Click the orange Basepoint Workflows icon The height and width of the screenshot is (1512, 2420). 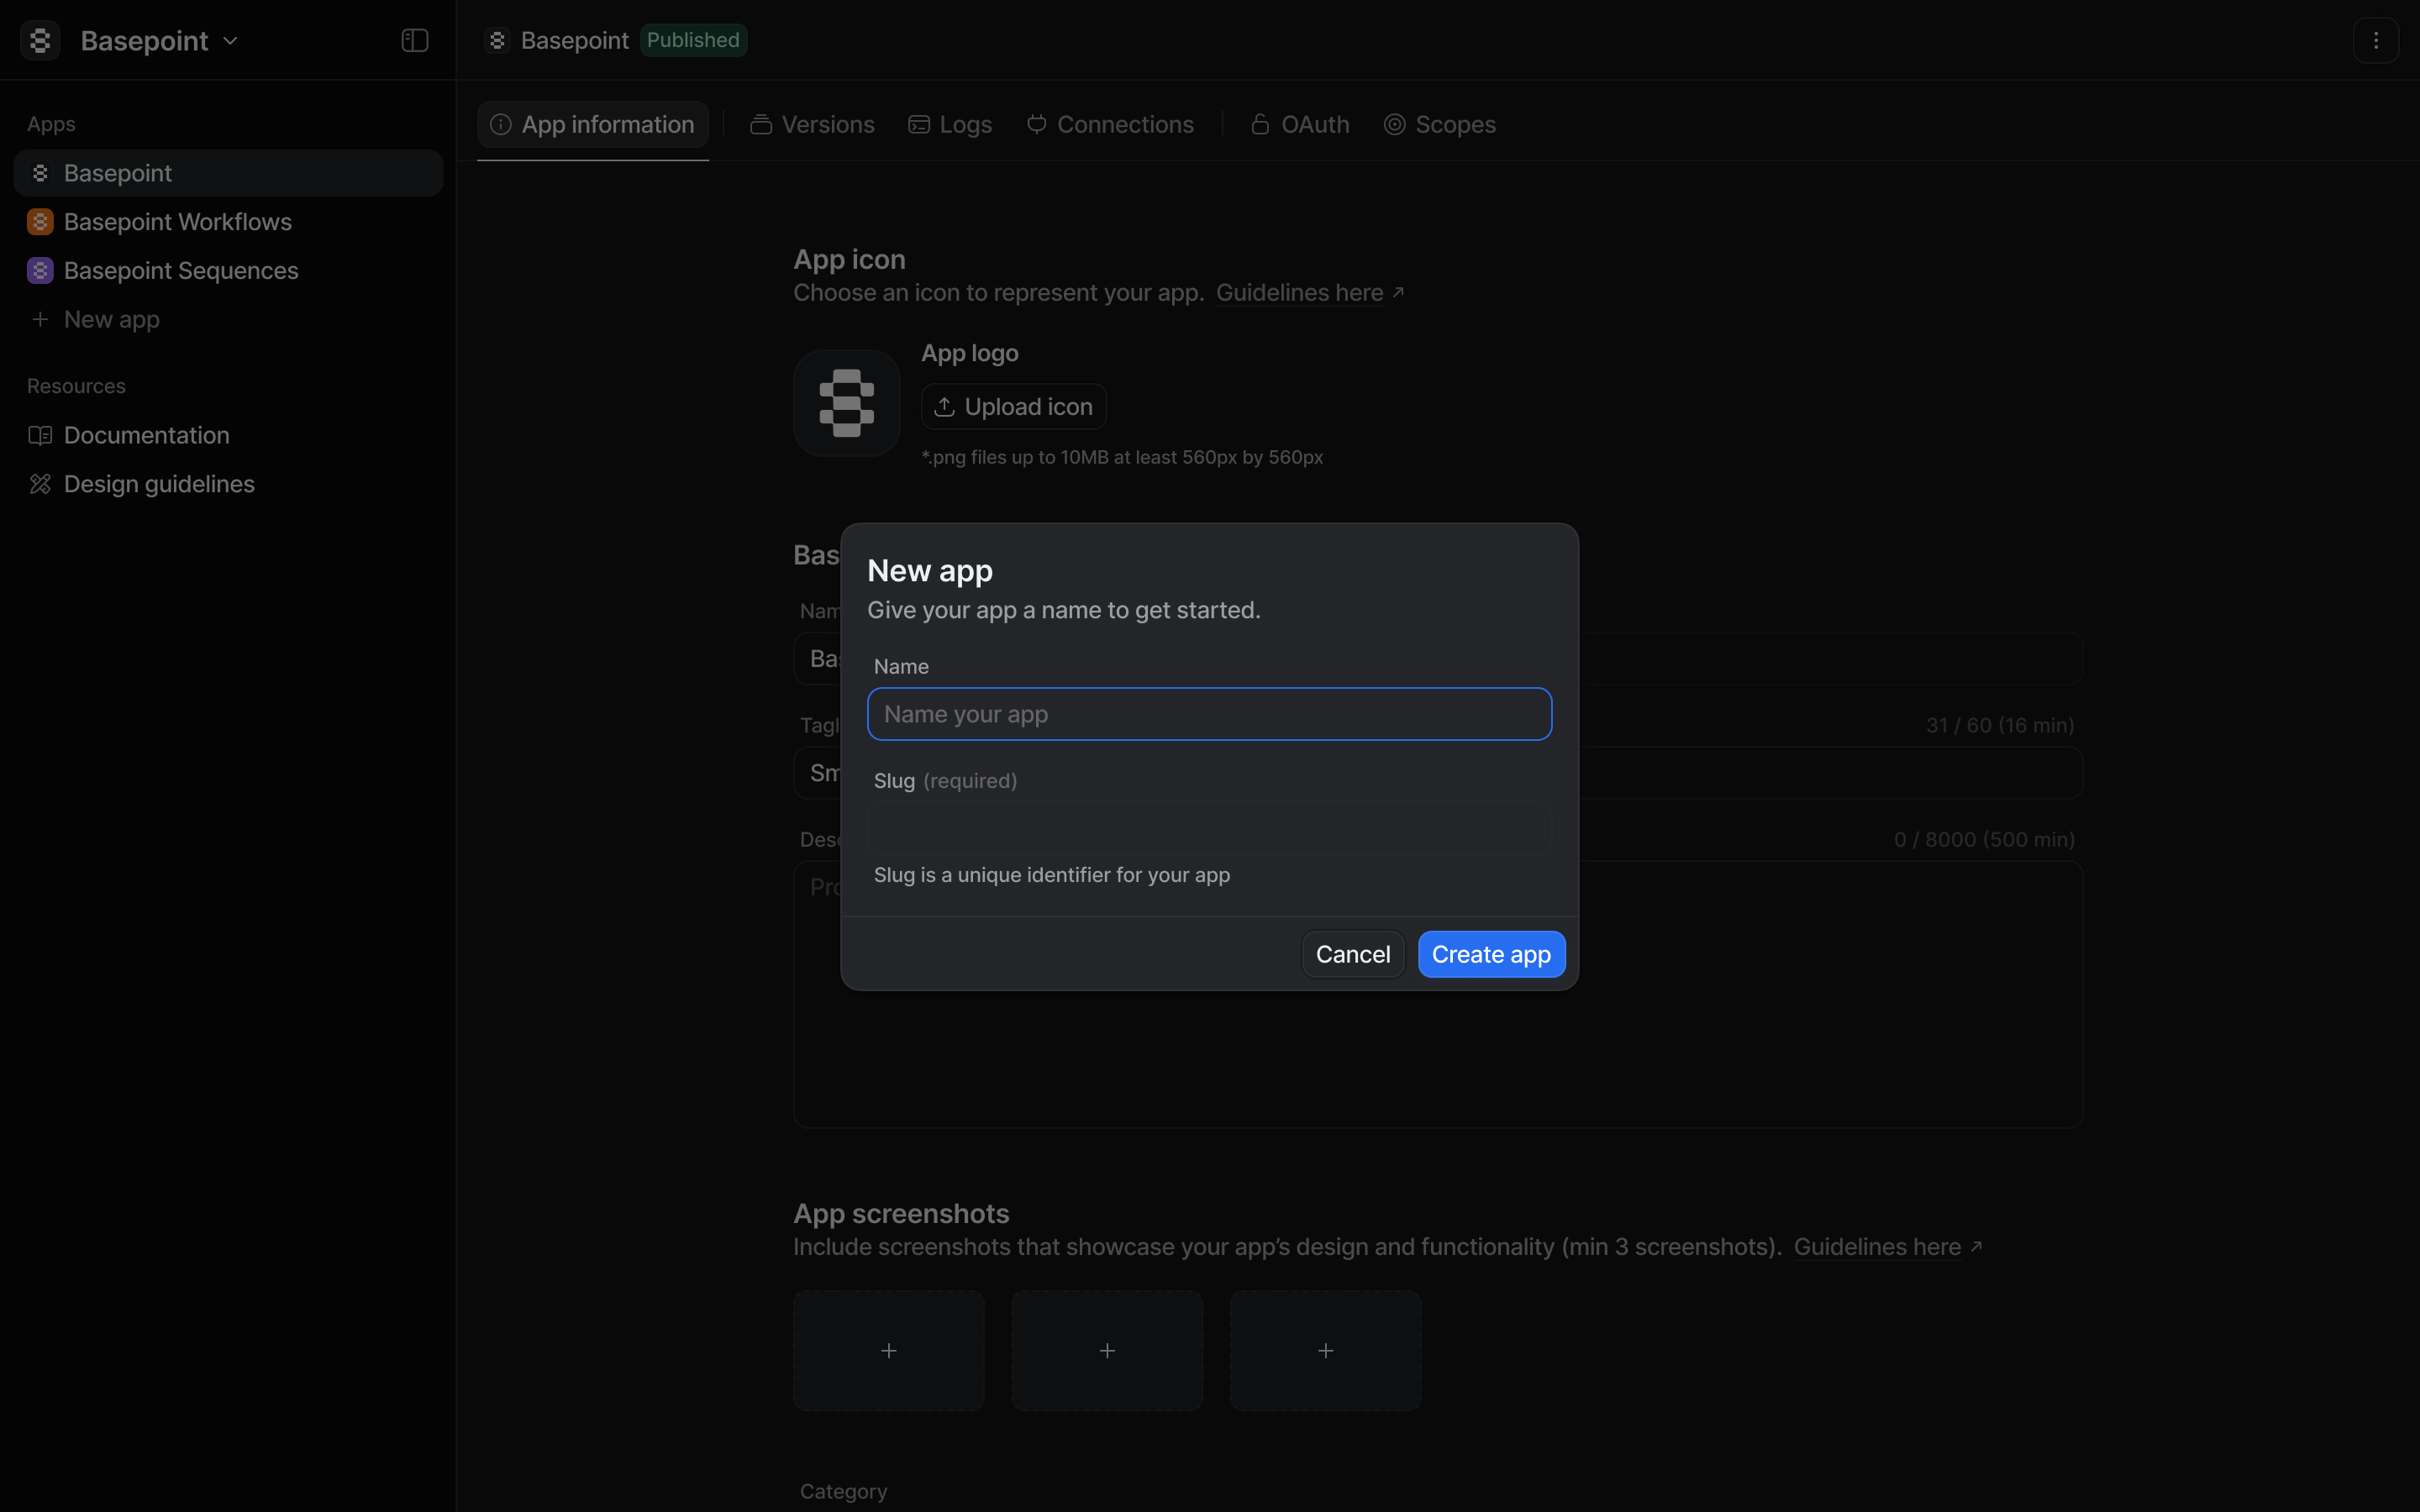(40, 222)
